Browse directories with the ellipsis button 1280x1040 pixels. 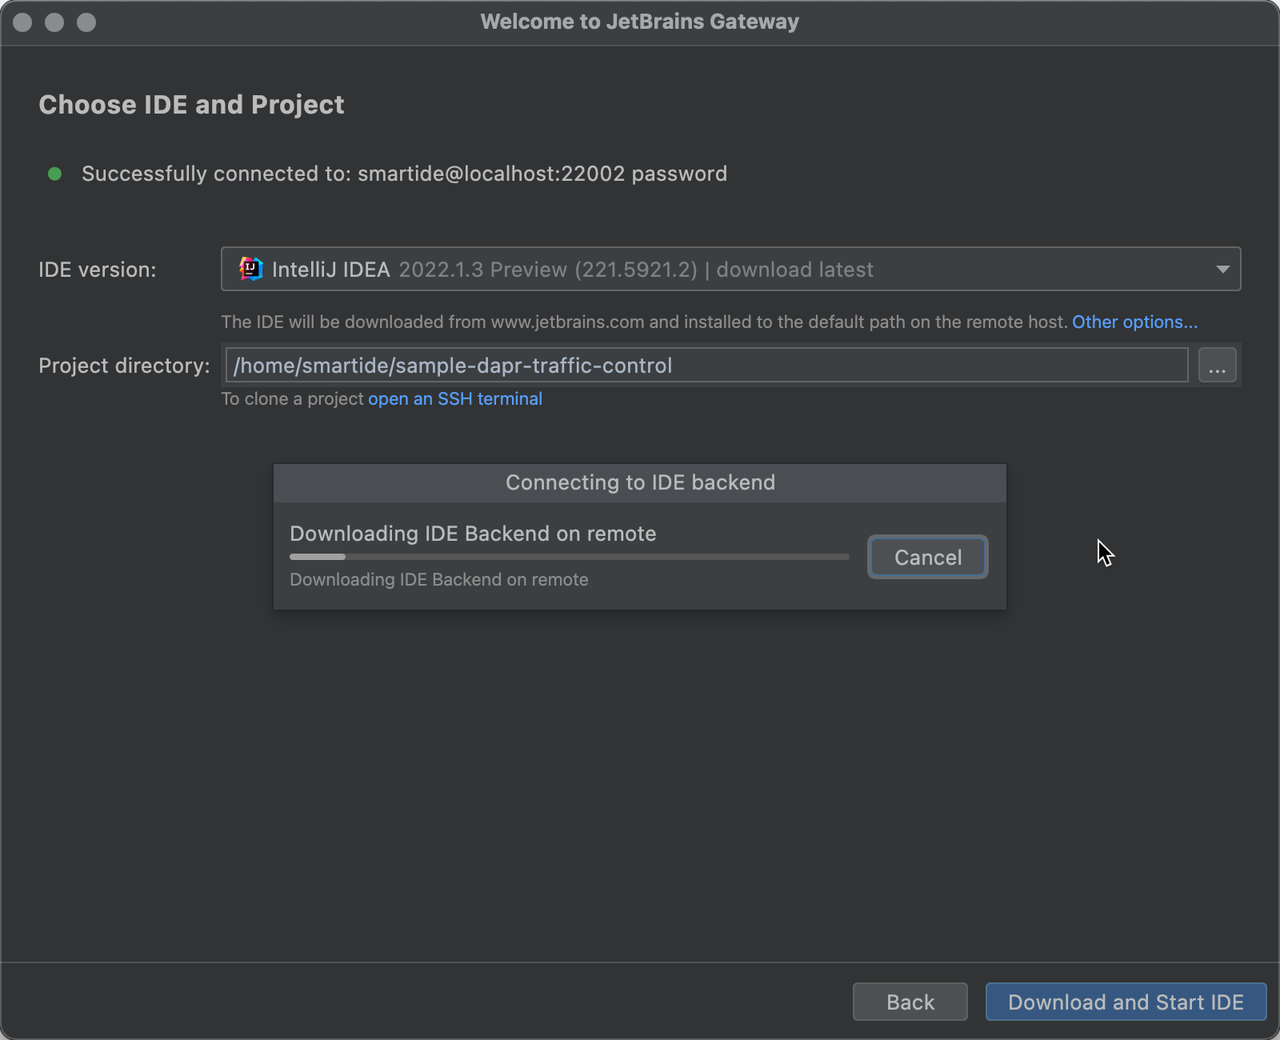[1217, 365]
